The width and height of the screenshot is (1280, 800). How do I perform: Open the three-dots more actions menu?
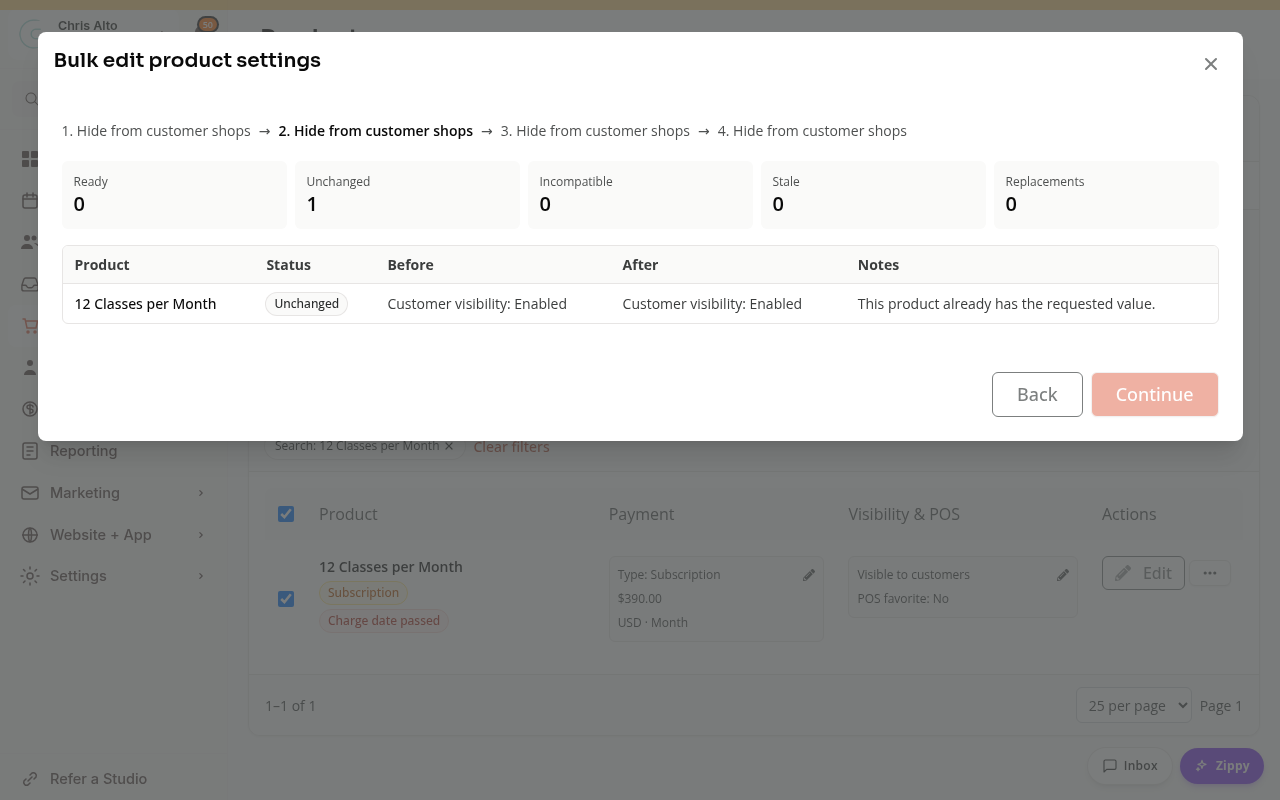tap(1210, 573)
